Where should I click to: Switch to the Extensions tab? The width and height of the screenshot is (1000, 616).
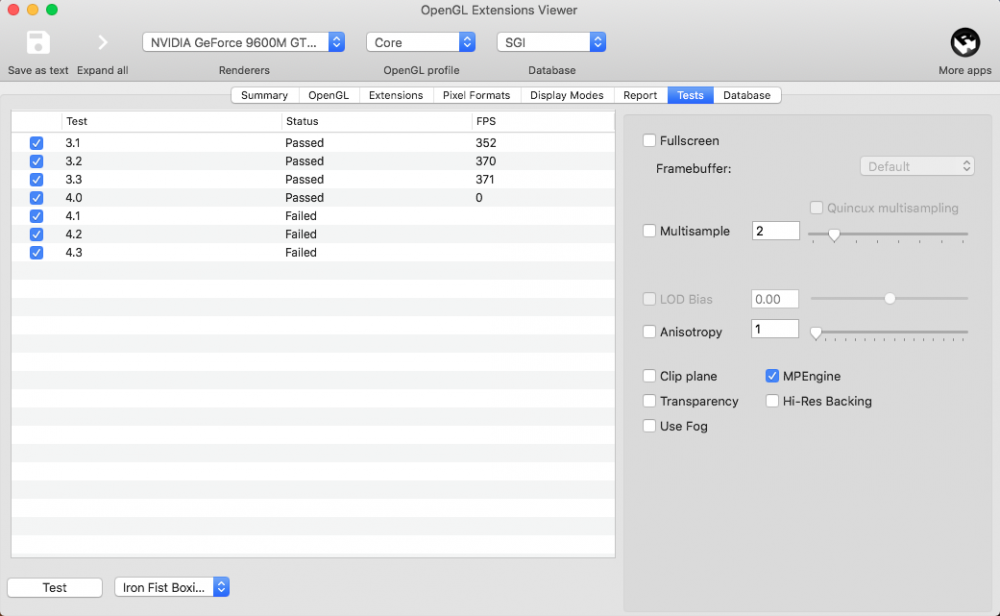coord(396,95)
